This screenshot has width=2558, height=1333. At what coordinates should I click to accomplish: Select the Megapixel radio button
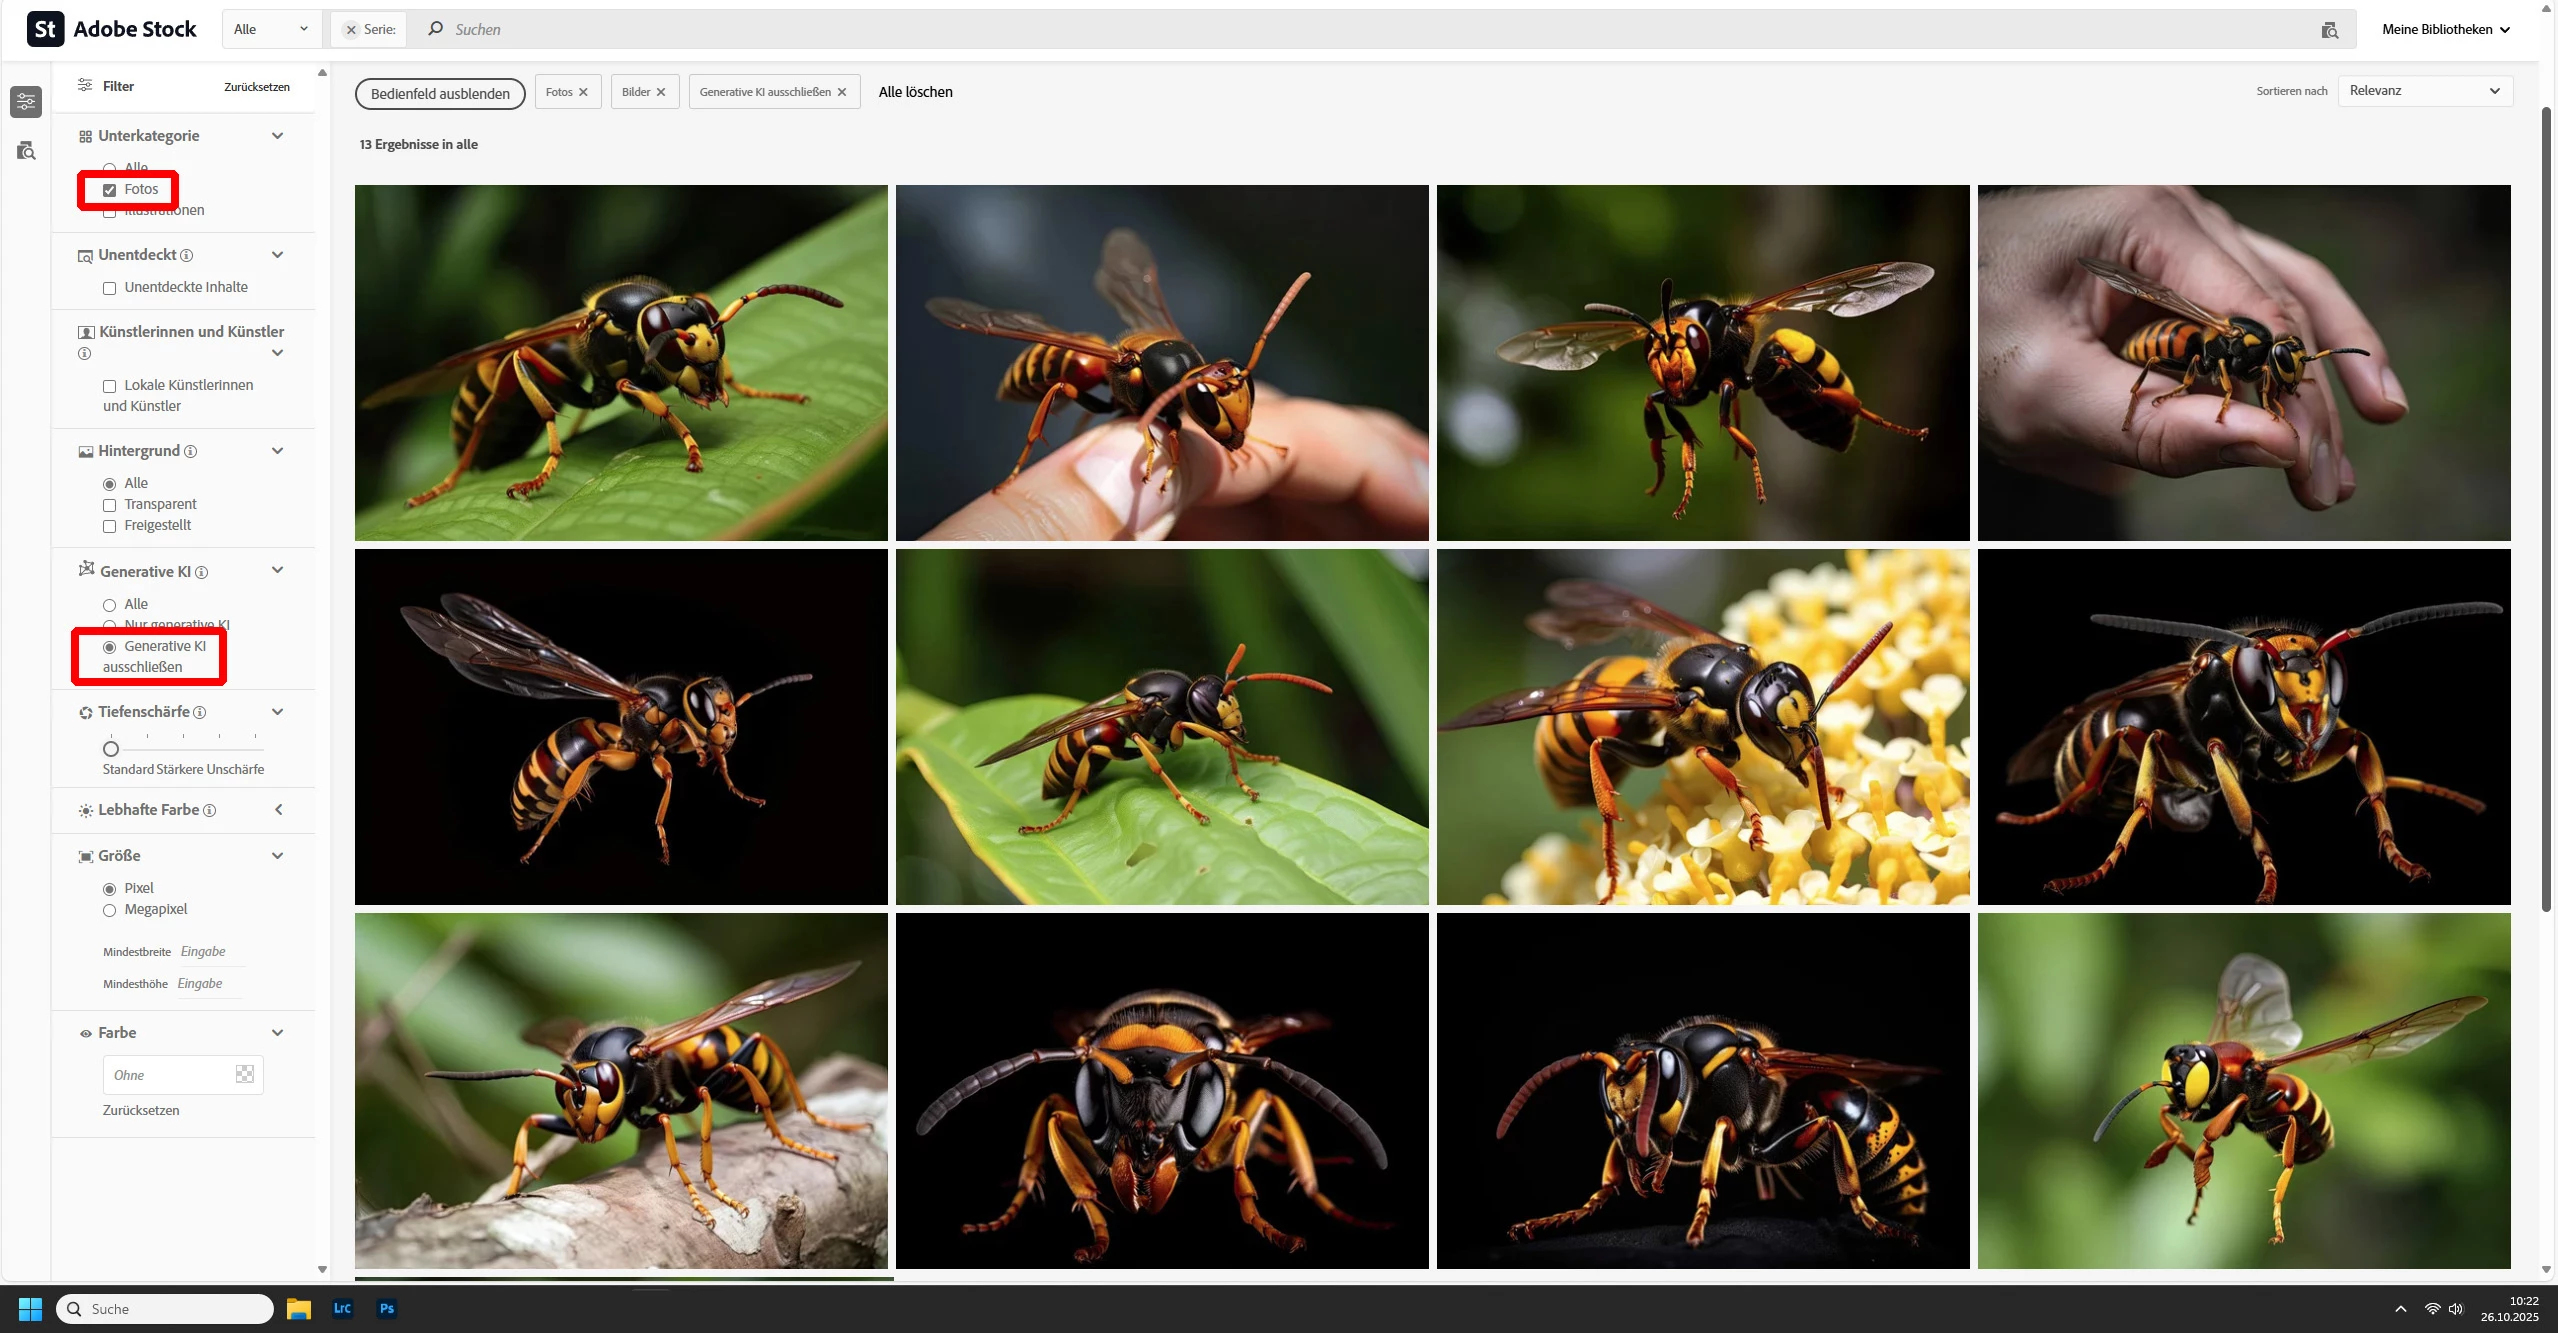pos(110,910)
